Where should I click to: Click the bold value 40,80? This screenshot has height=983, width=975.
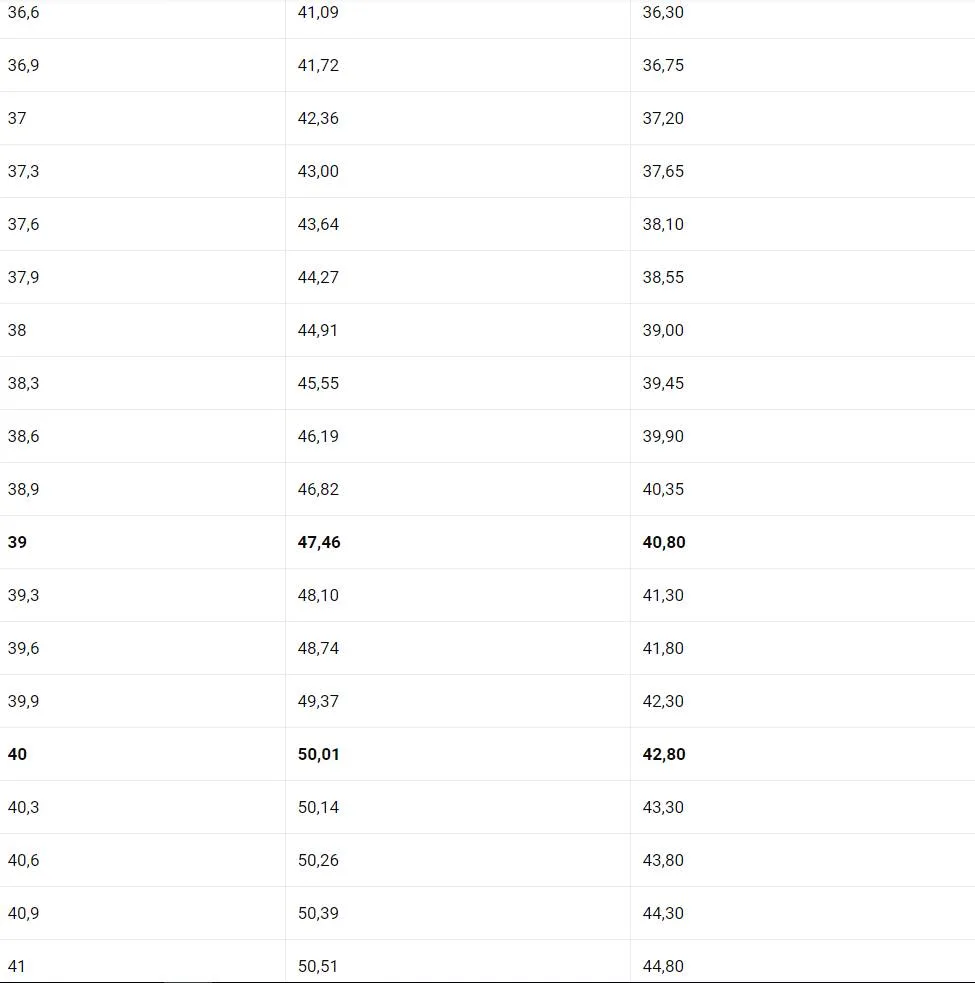pos(664,542)
